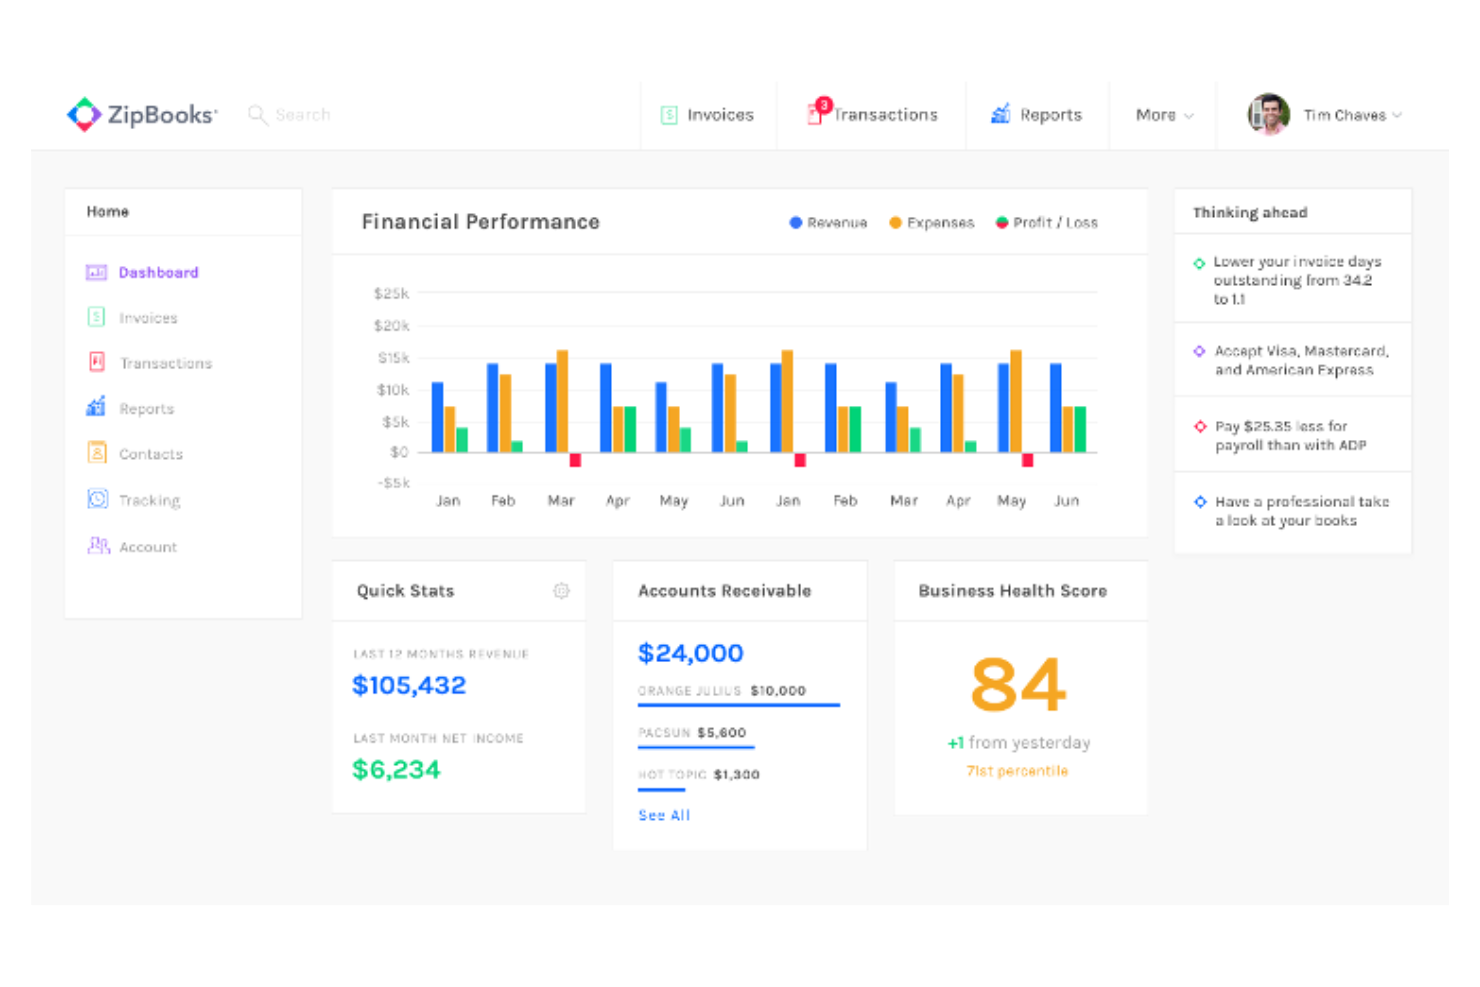Select the Contacts icon in the sidebar

[x=97, y=453]
